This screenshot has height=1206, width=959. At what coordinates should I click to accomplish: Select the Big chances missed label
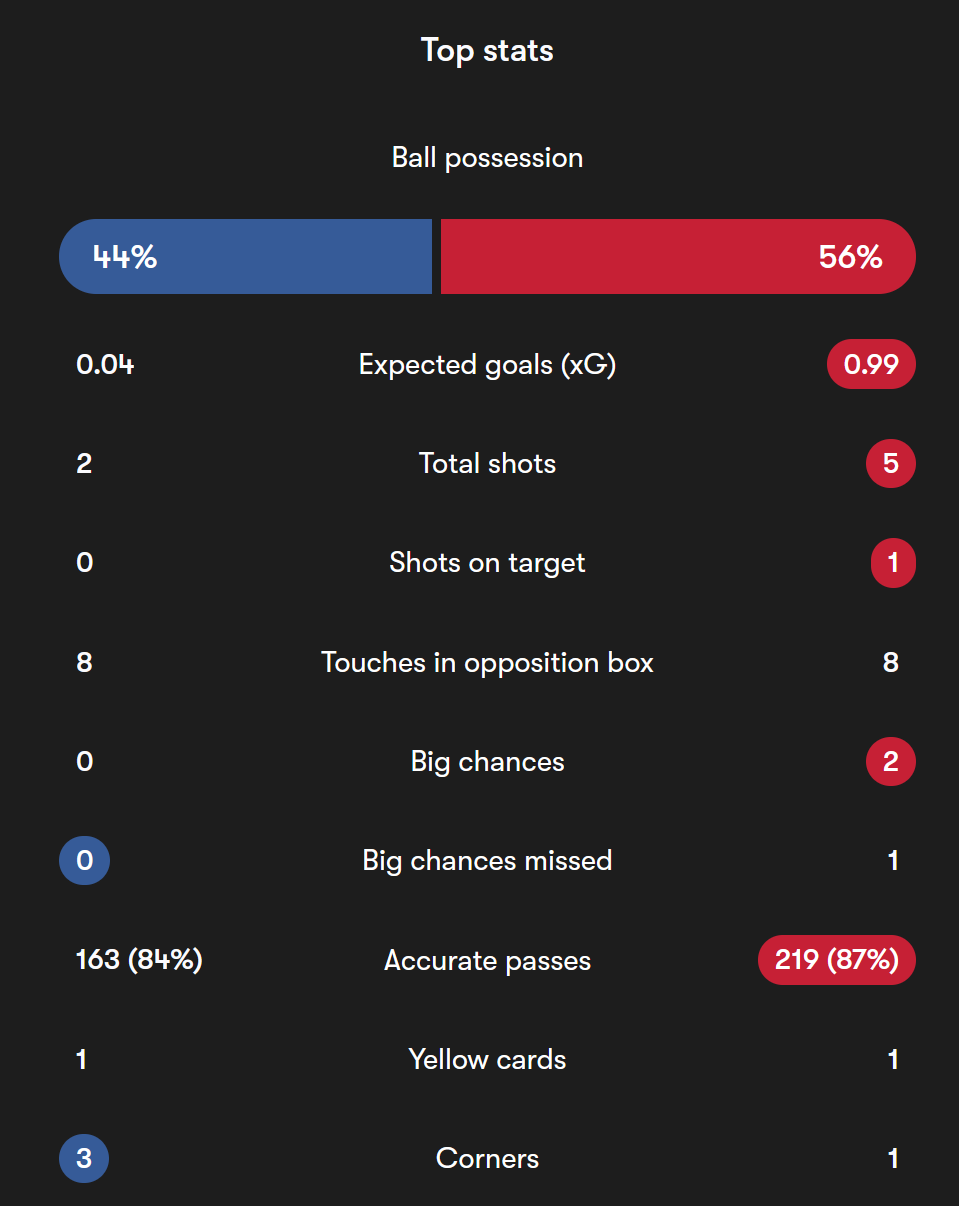487,861
